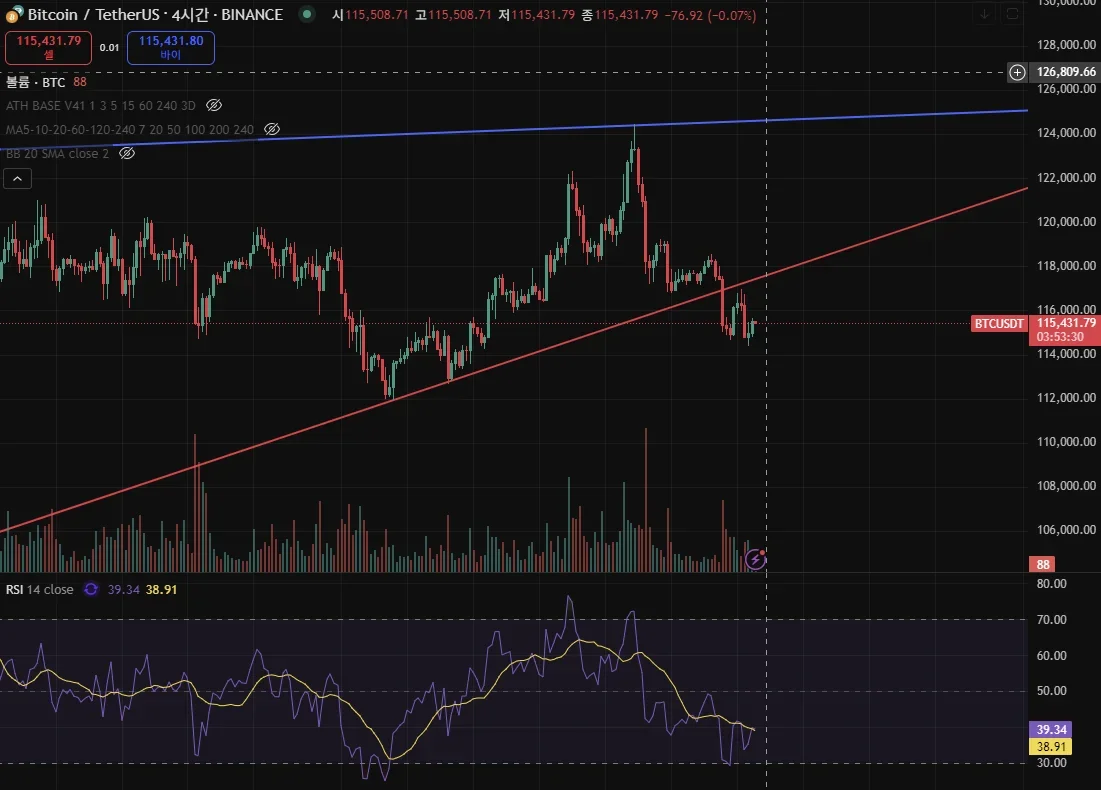Click the change value −76.92 (−0.07%)
1101x790 pixels.
[710, 15]
